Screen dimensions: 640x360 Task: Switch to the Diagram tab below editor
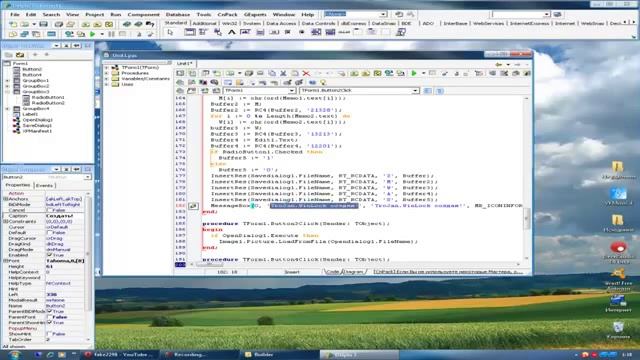(354, 272)
